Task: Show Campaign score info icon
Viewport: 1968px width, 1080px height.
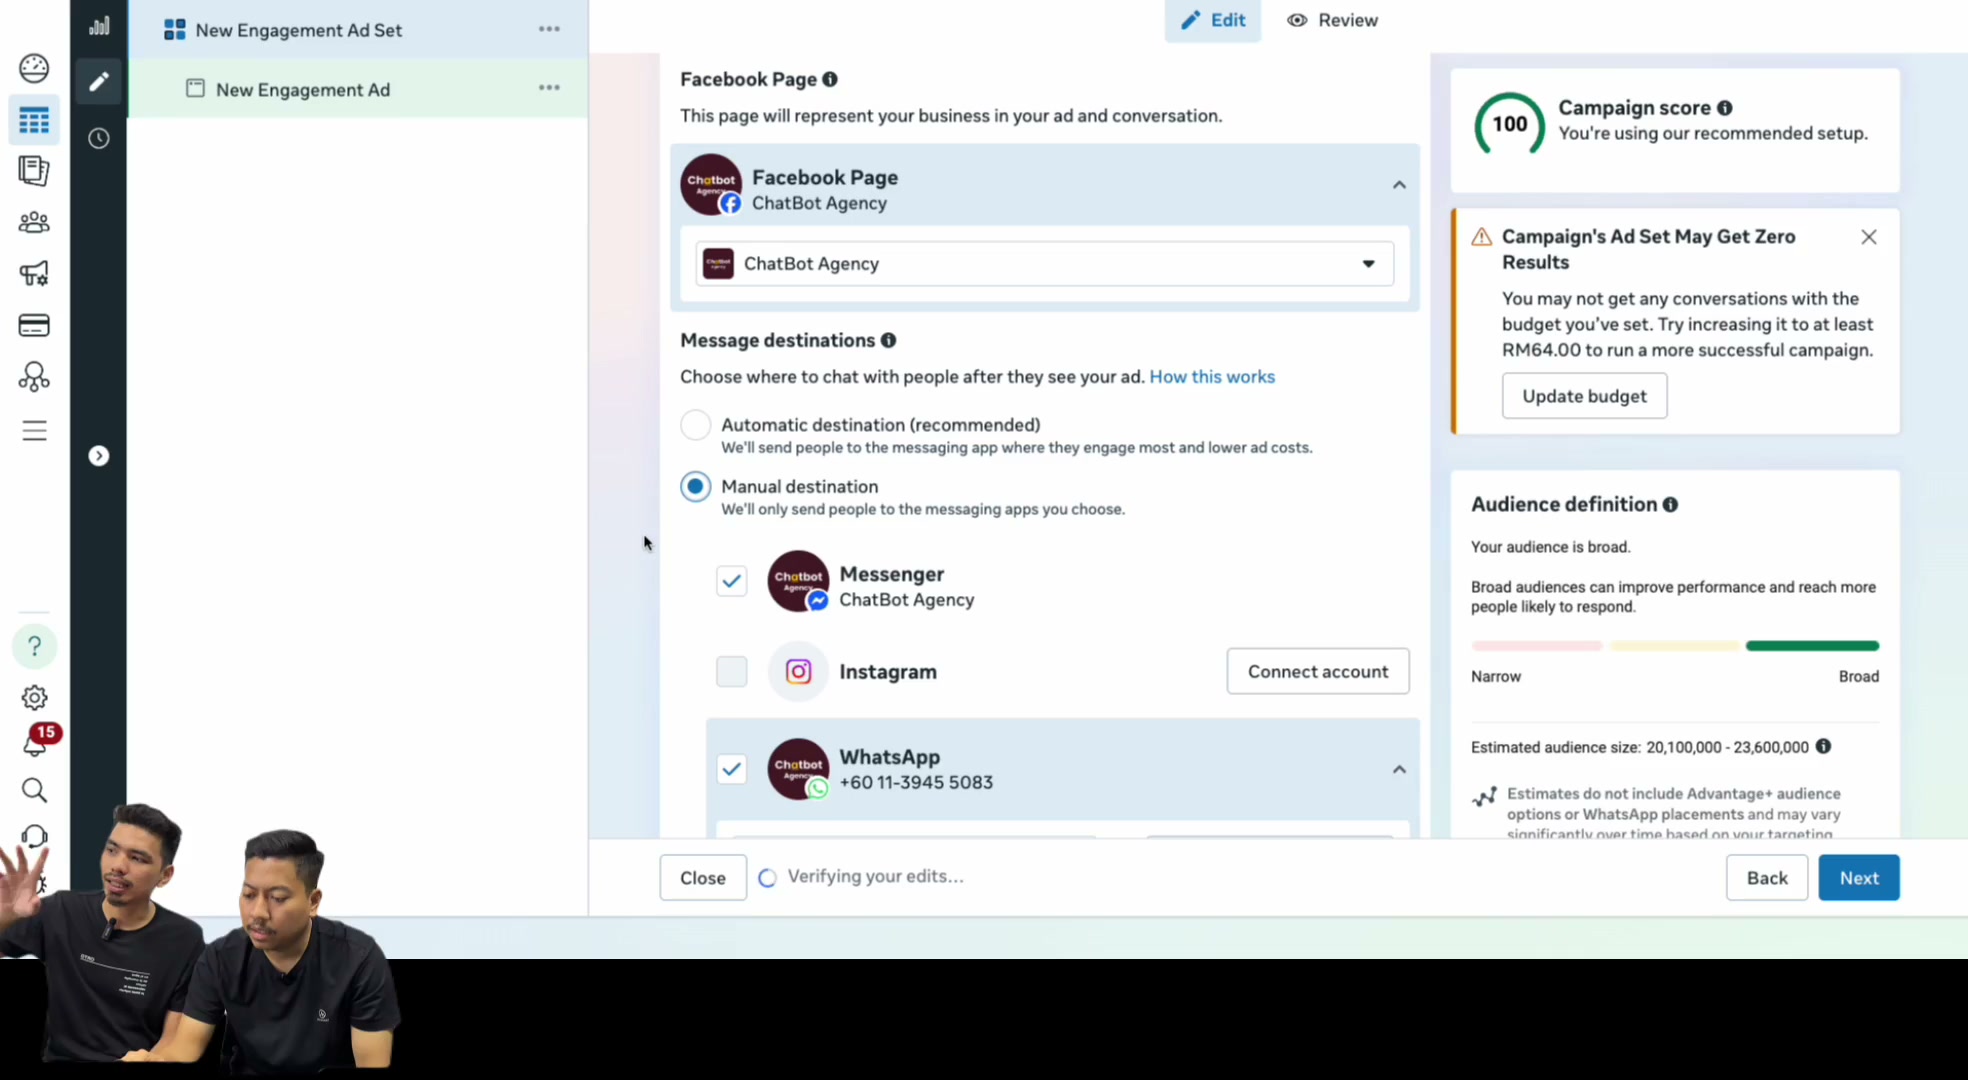Action: pyautogui.click(x=1725, y=108)
